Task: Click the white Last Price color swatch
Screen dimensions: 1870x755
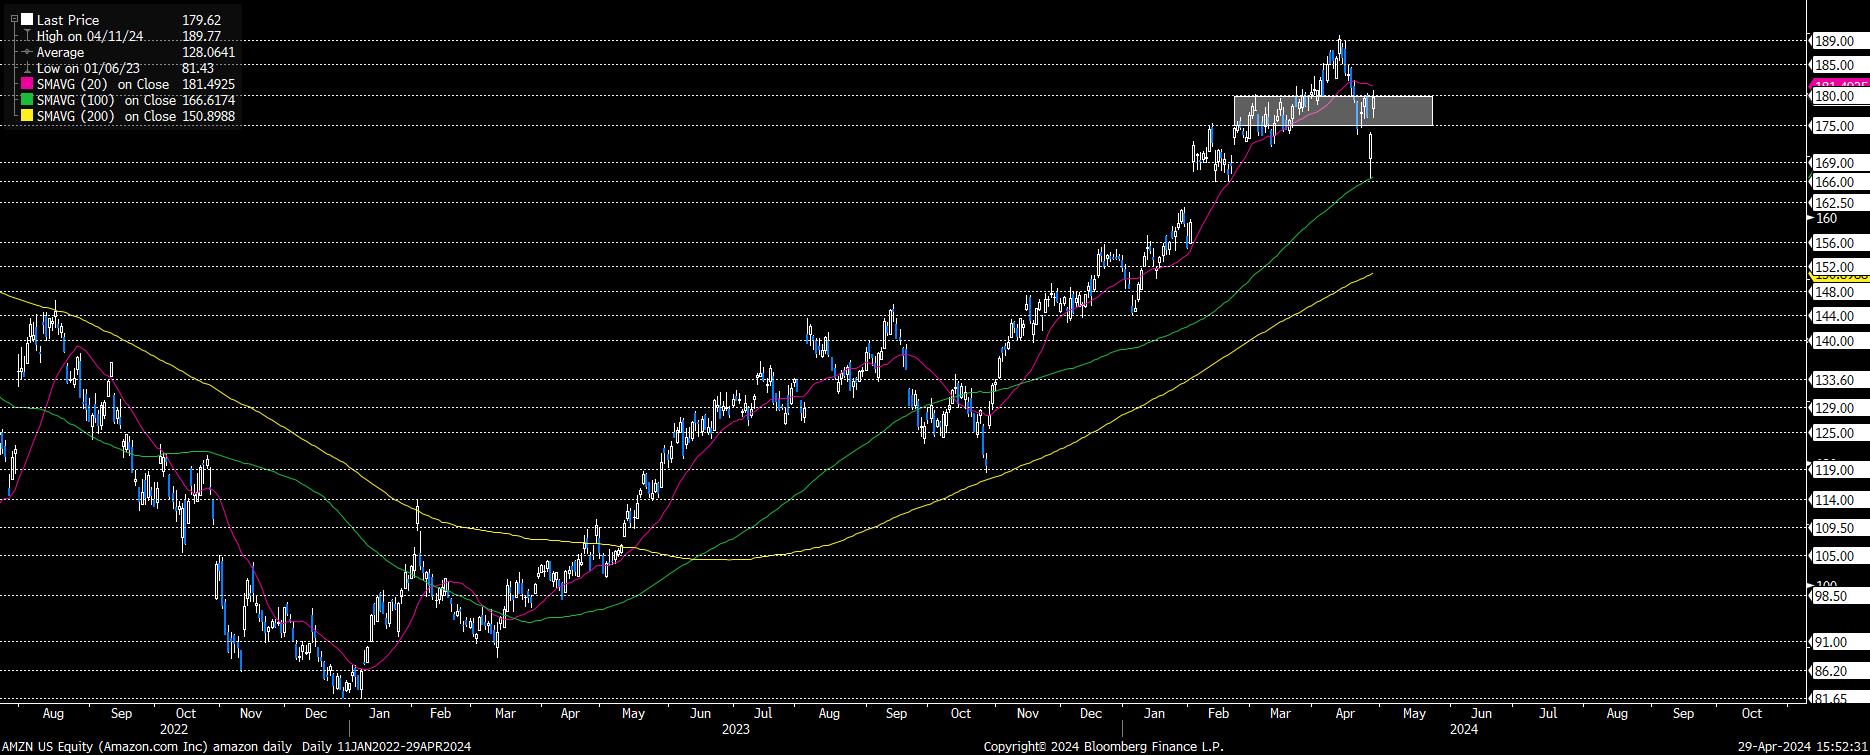Action: 27,20
